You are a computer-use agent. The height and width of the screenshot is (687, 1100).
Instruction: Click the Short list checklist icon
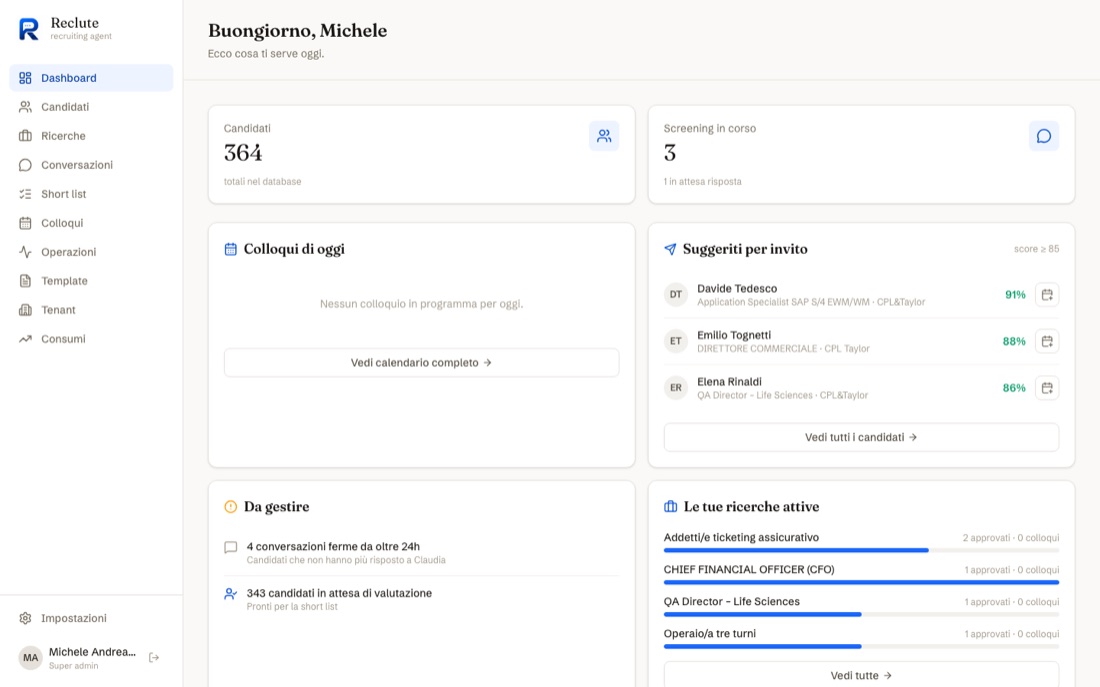[x=25, y=194]
